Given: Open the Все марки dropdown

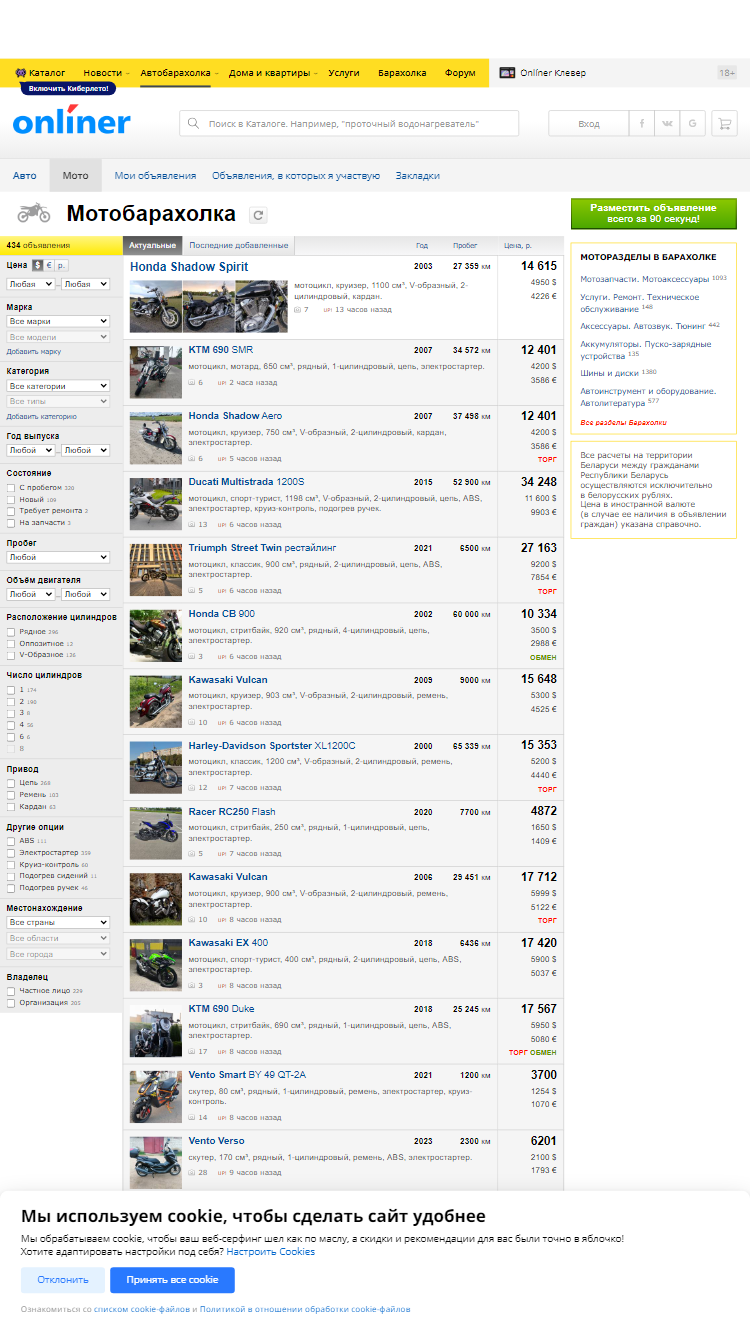Looking at the screenshot, I should click(x=58, y=321).
